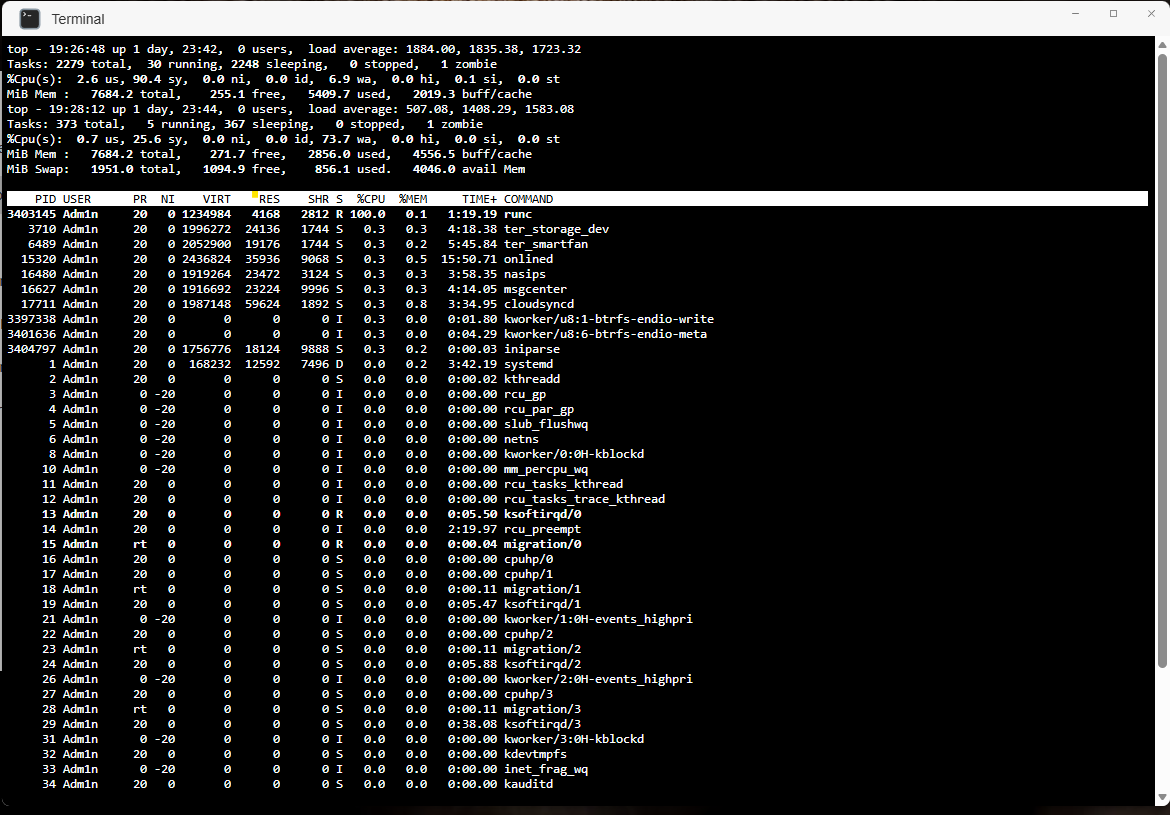The image size is (1170, 815).
Task: Click the iniparse process name
Action: 532,349
